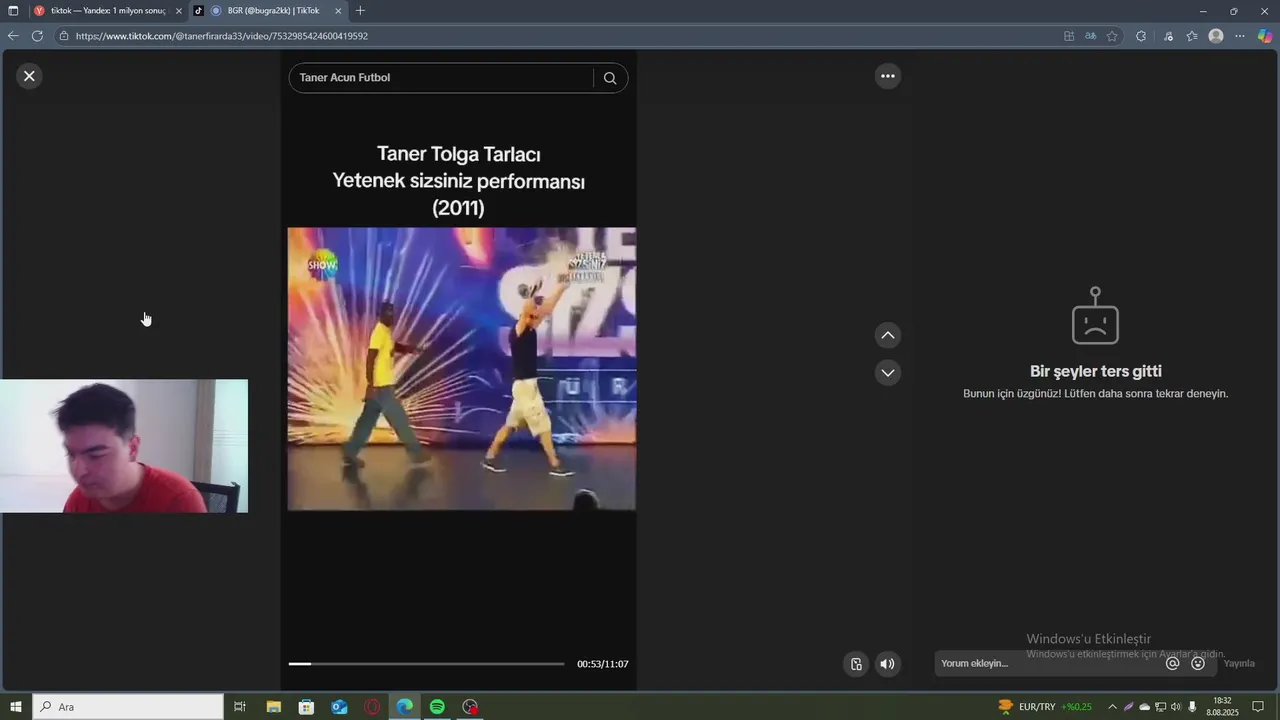
Task: Launch Opera browser from taskbar
Action: tap(372, 707)
